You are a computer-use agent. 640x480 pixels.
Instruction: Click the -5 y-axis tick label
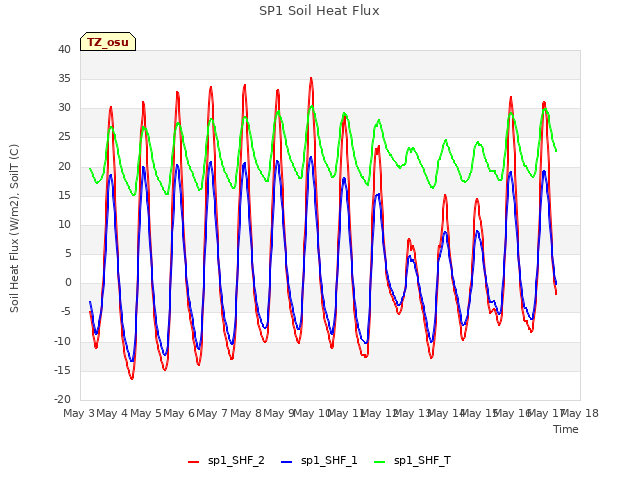[x=64, y=312]
